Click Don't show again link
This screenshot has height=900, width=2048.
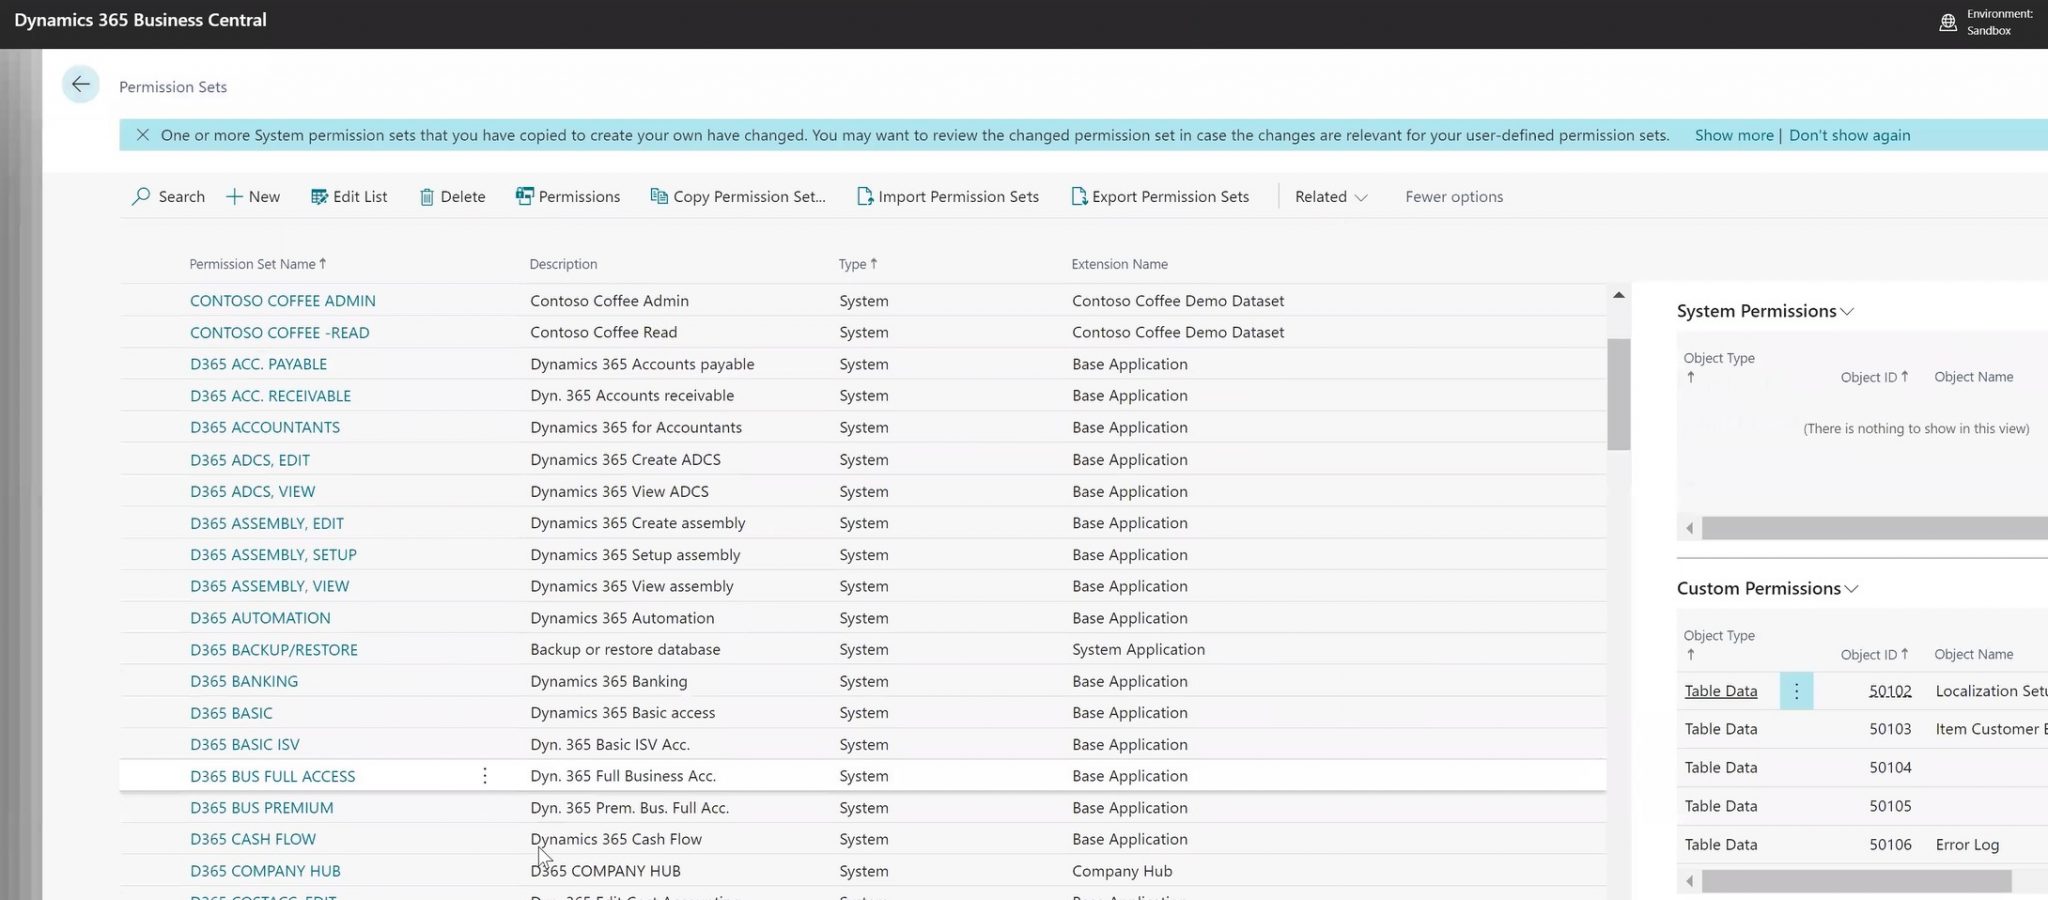tap(1849, 135)
